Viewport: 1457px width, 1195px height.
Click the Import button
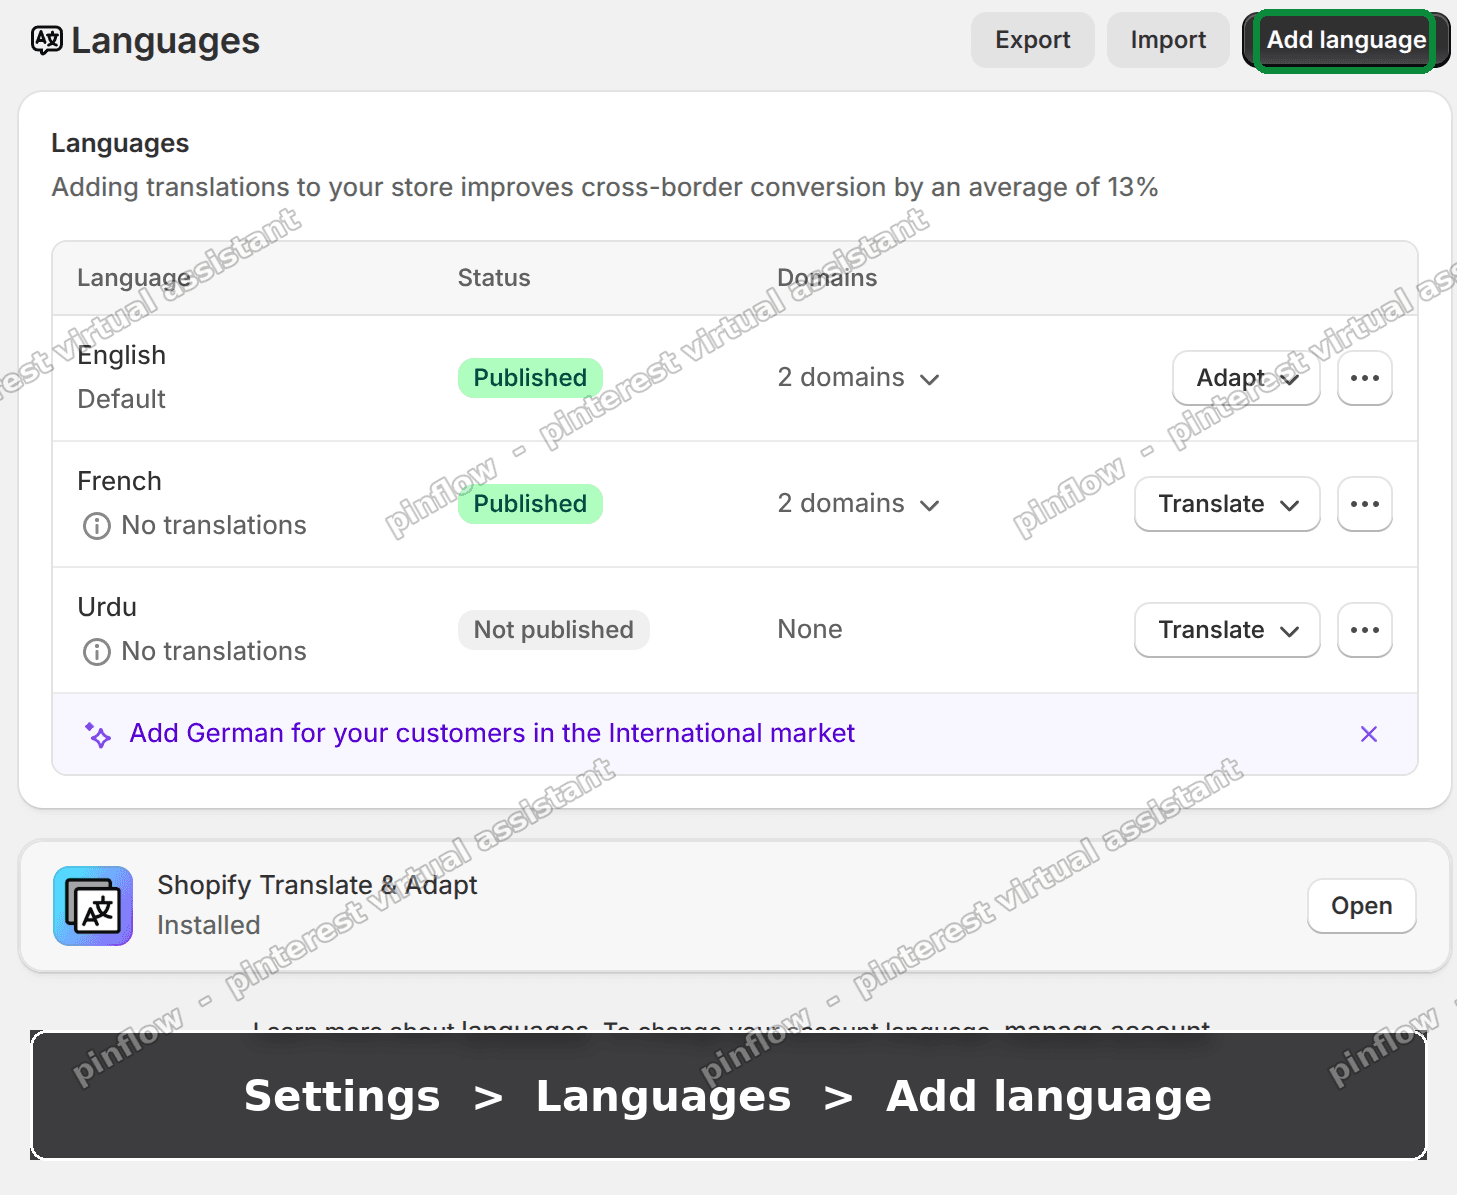[x=1168, y=40]
